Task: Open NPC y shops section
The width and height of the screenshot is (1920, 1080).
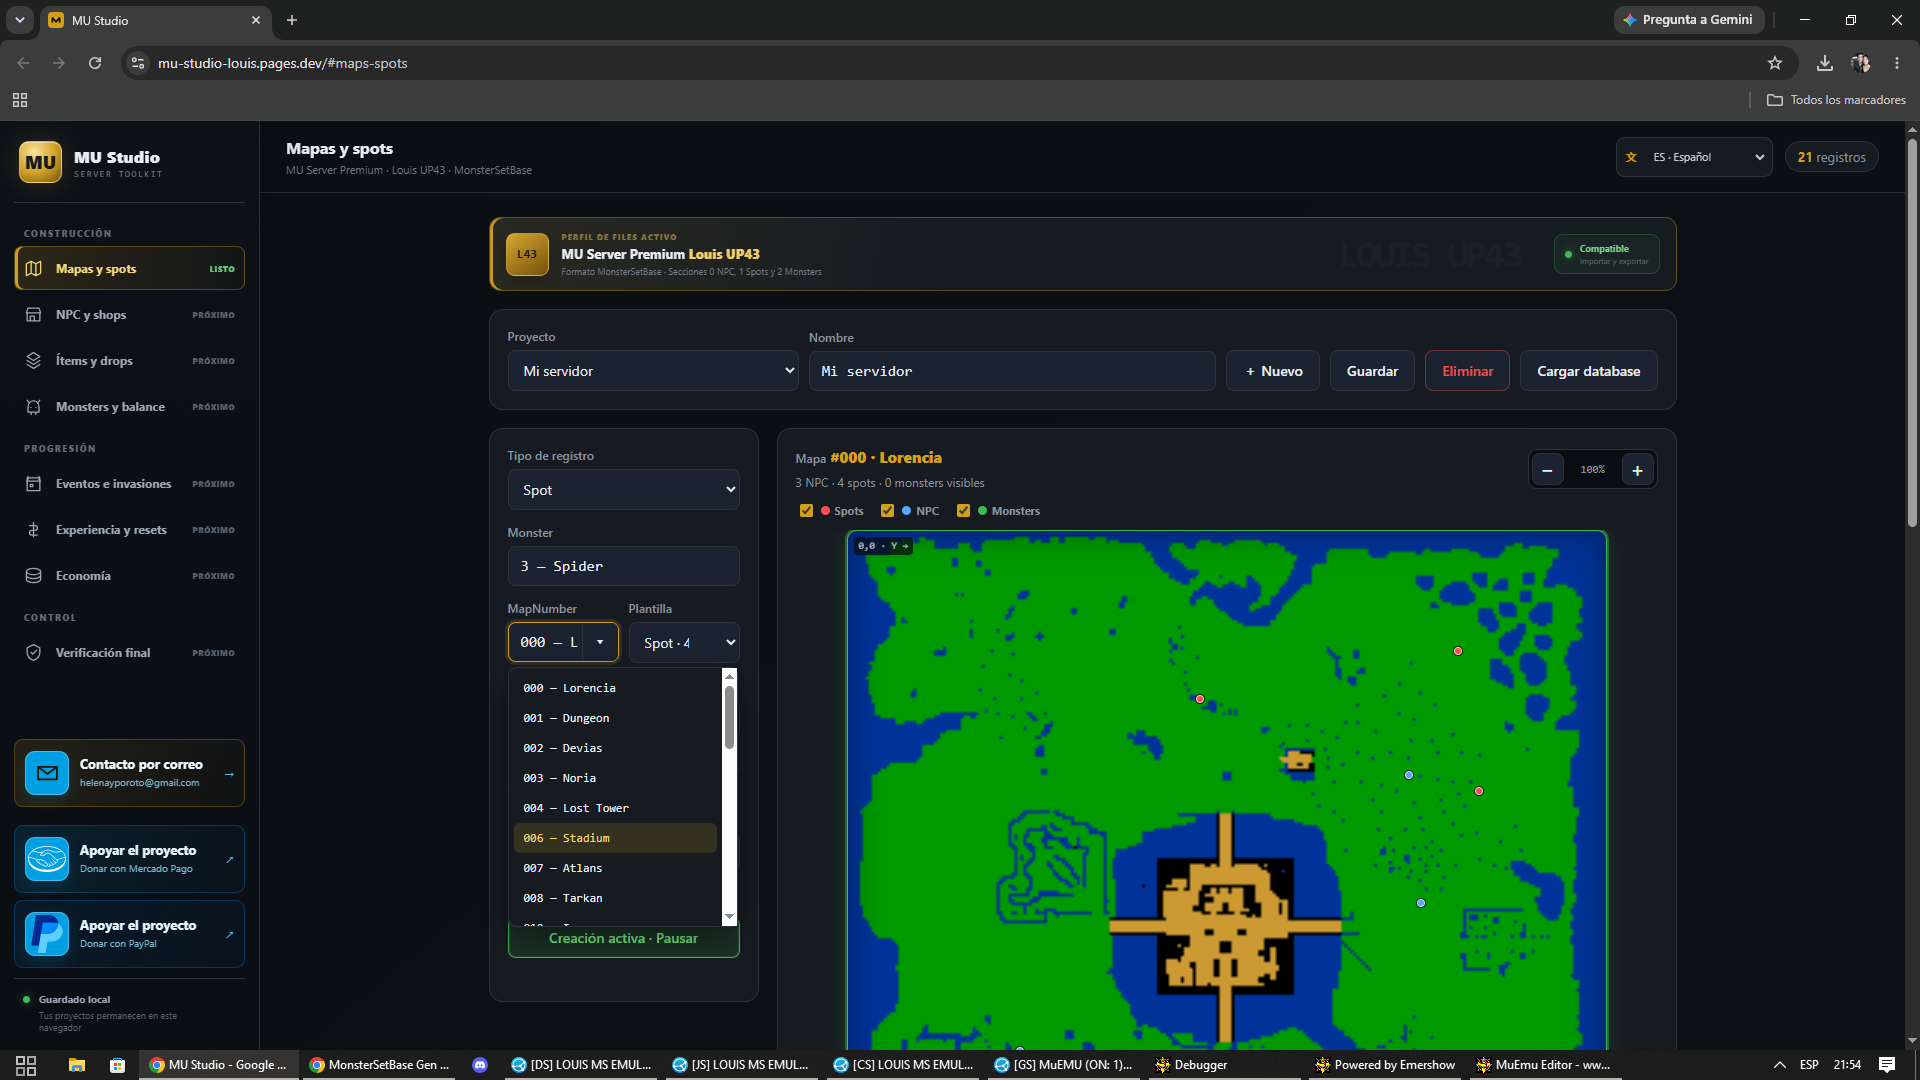Action: 130,315
